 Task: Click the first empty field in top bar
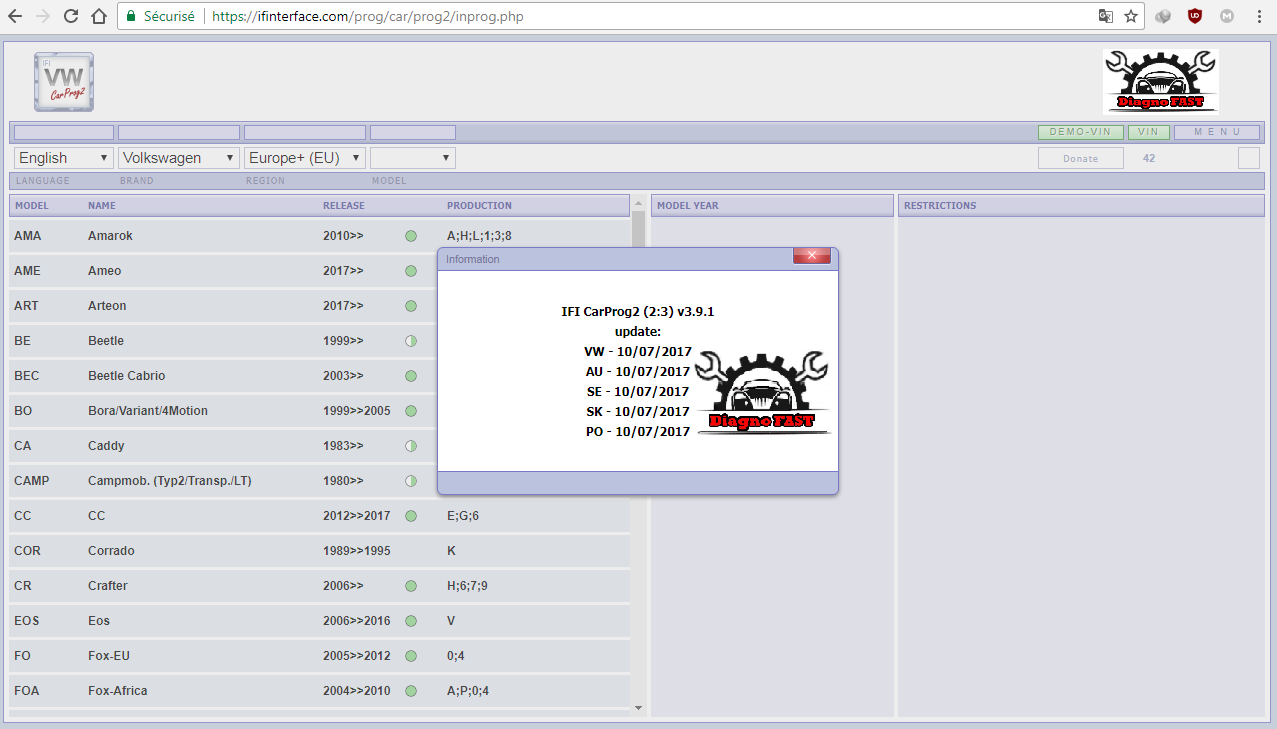coord(64,132)
